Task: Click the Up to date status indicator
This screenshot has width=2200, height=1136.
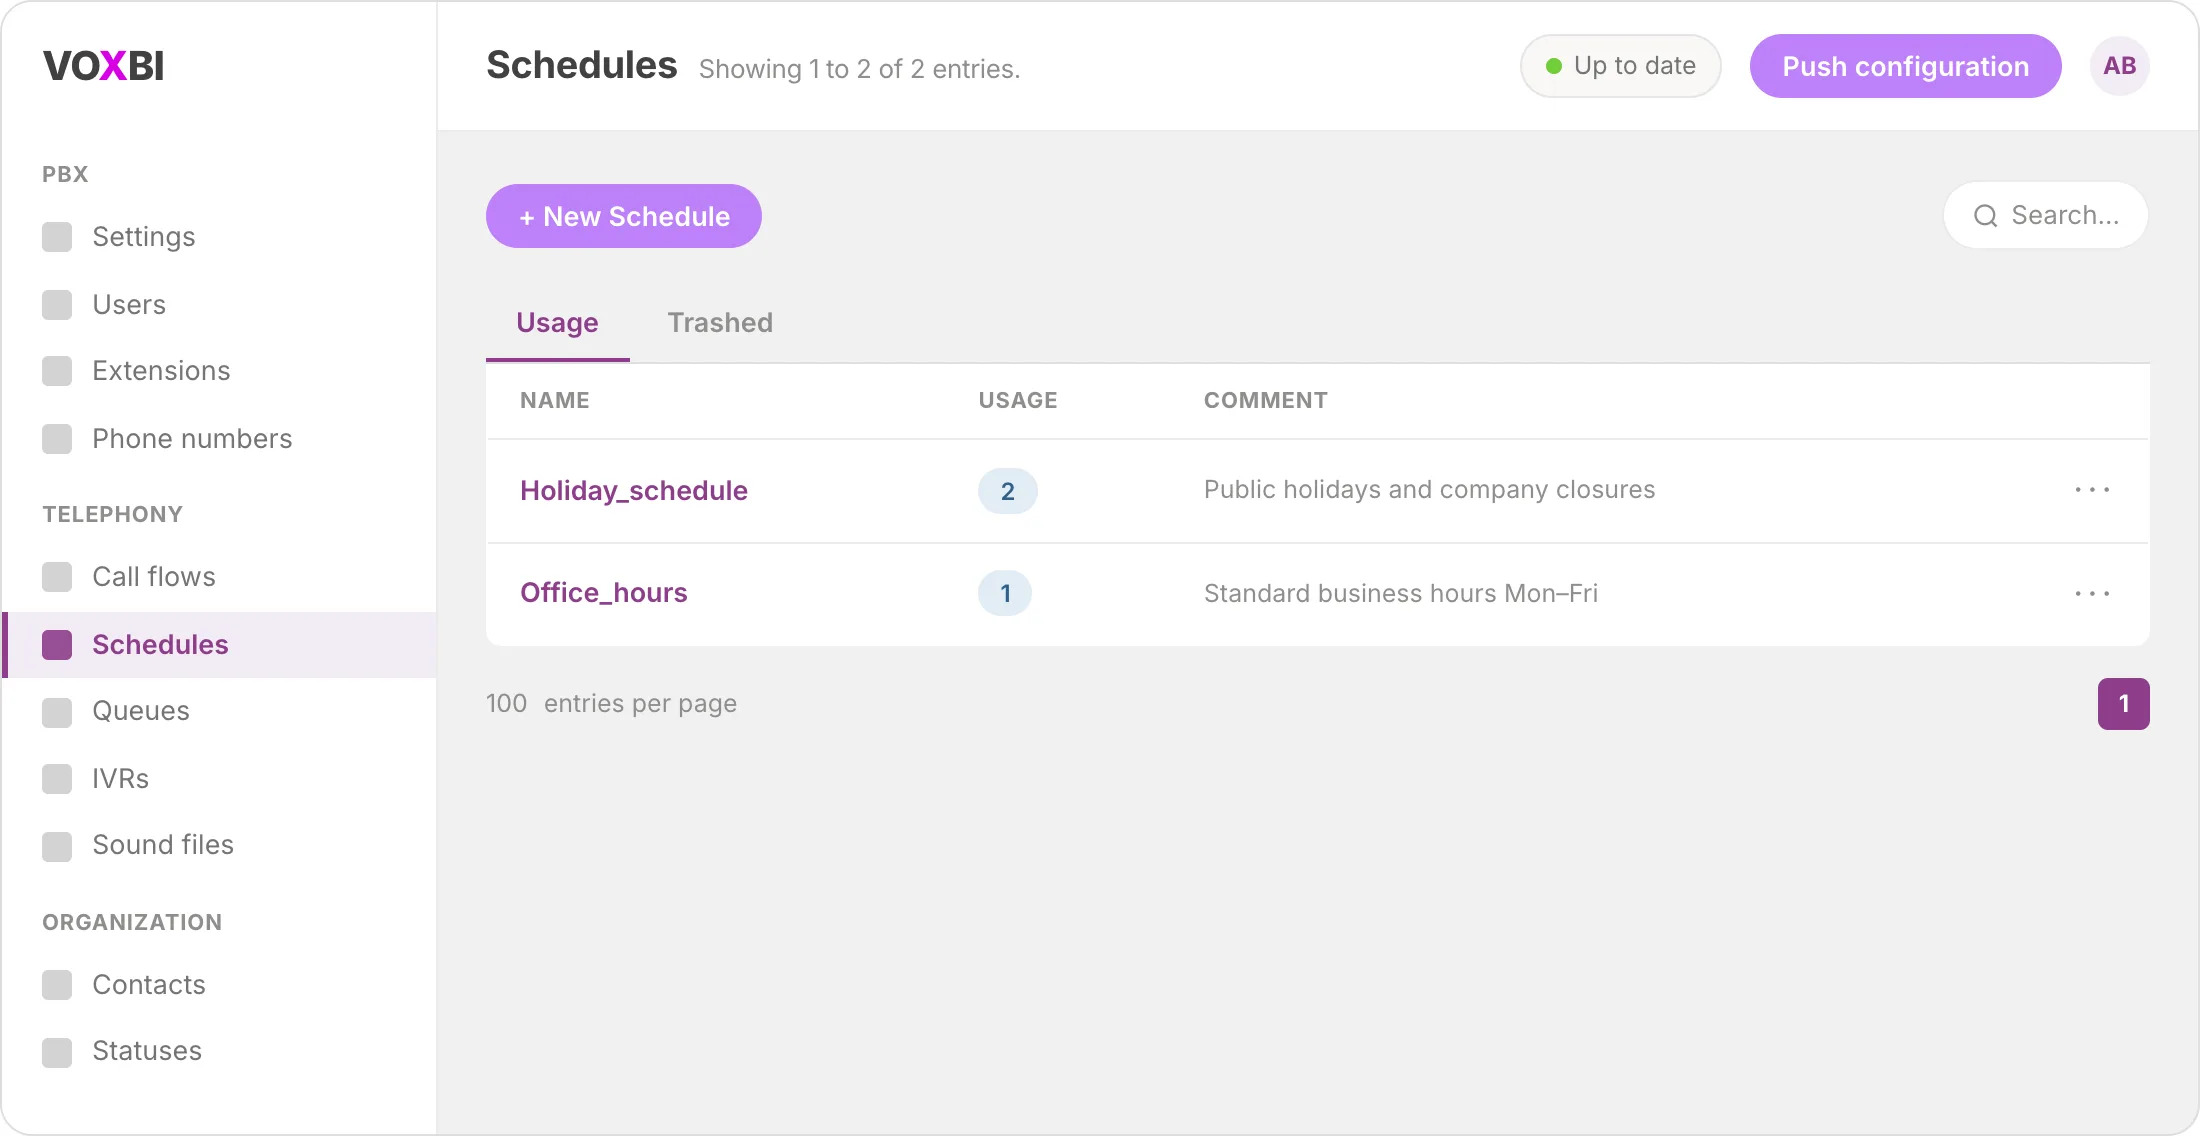Action: (x=1620, y=66)
